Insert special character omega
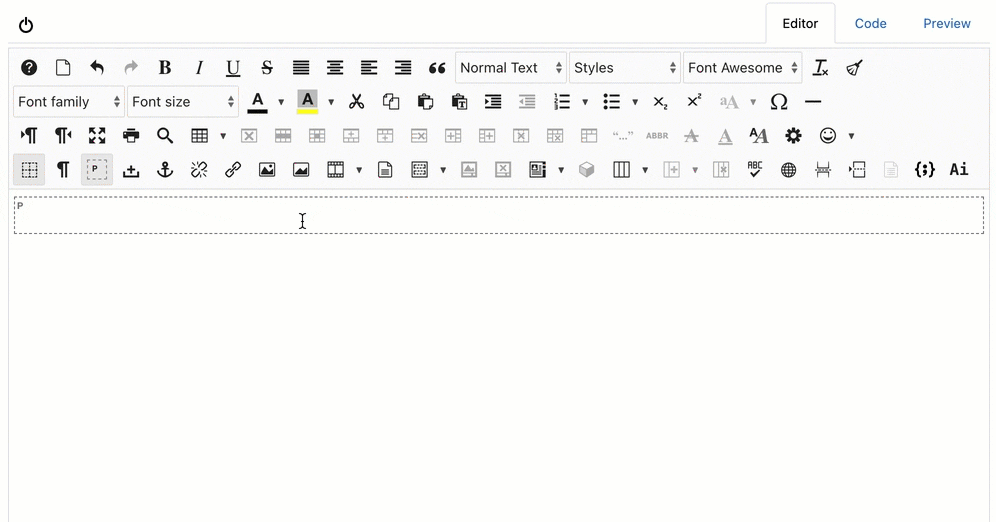This screenshot has width=996, height=522. [x=779, y=102]
